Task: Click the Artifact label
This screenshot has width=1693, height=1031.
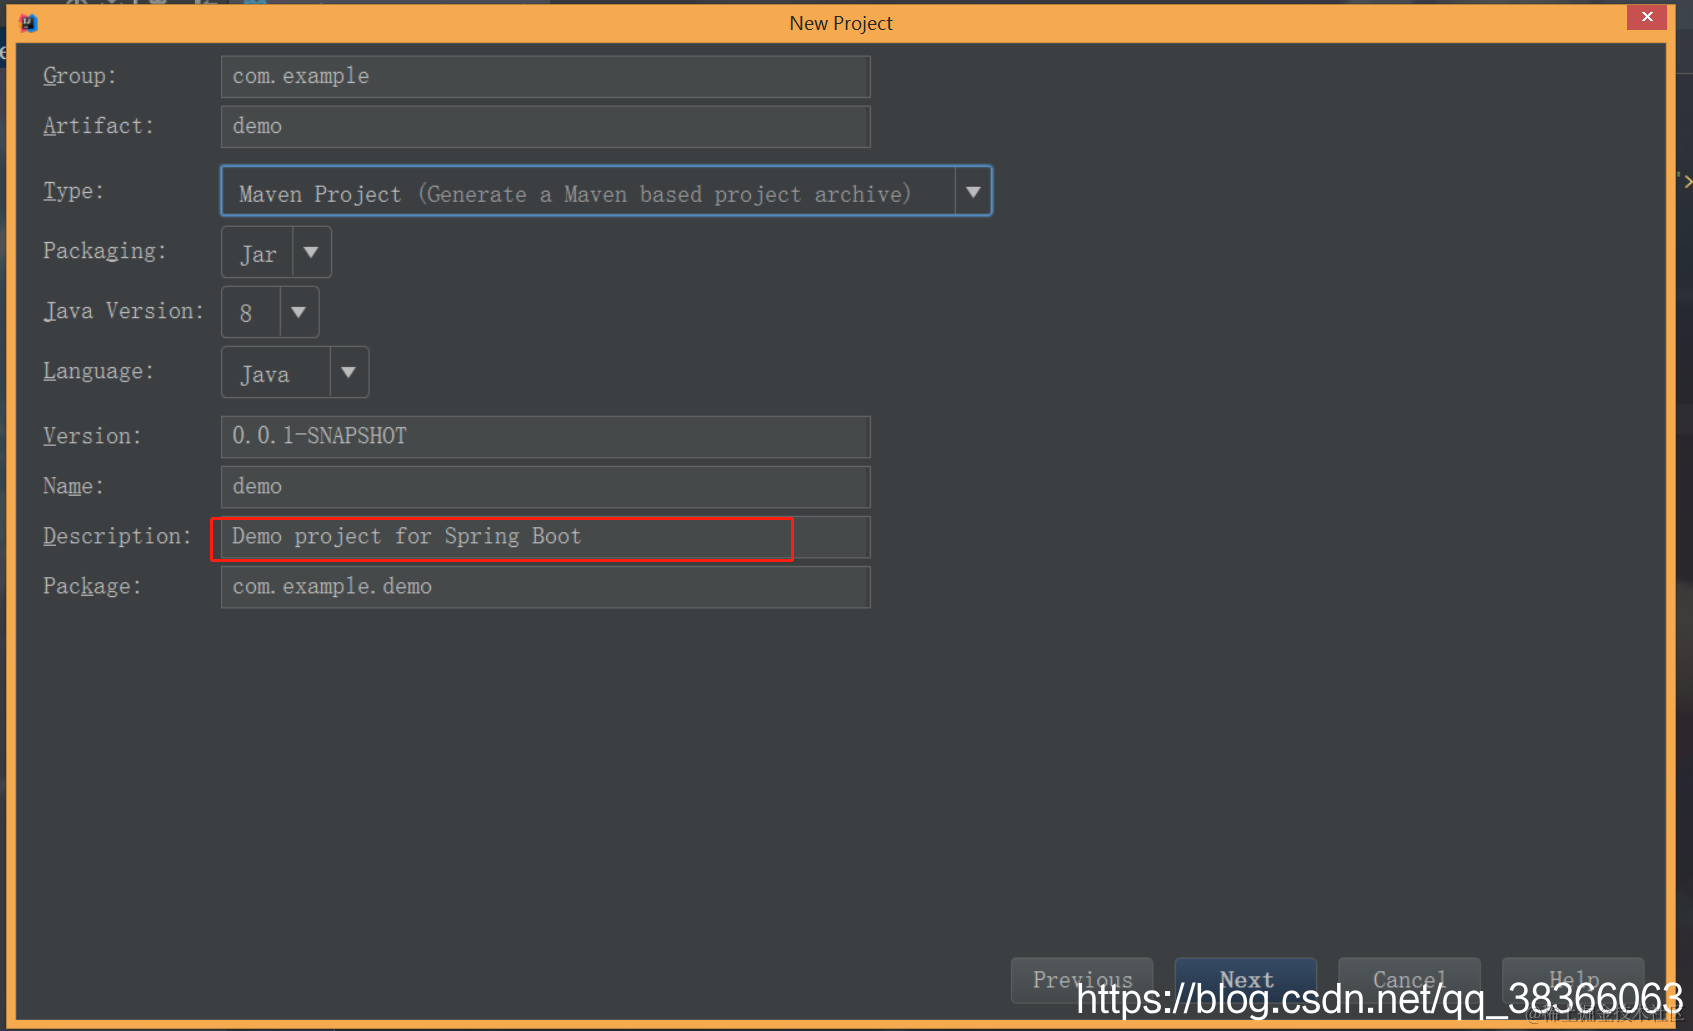Action: pos(98,126)
